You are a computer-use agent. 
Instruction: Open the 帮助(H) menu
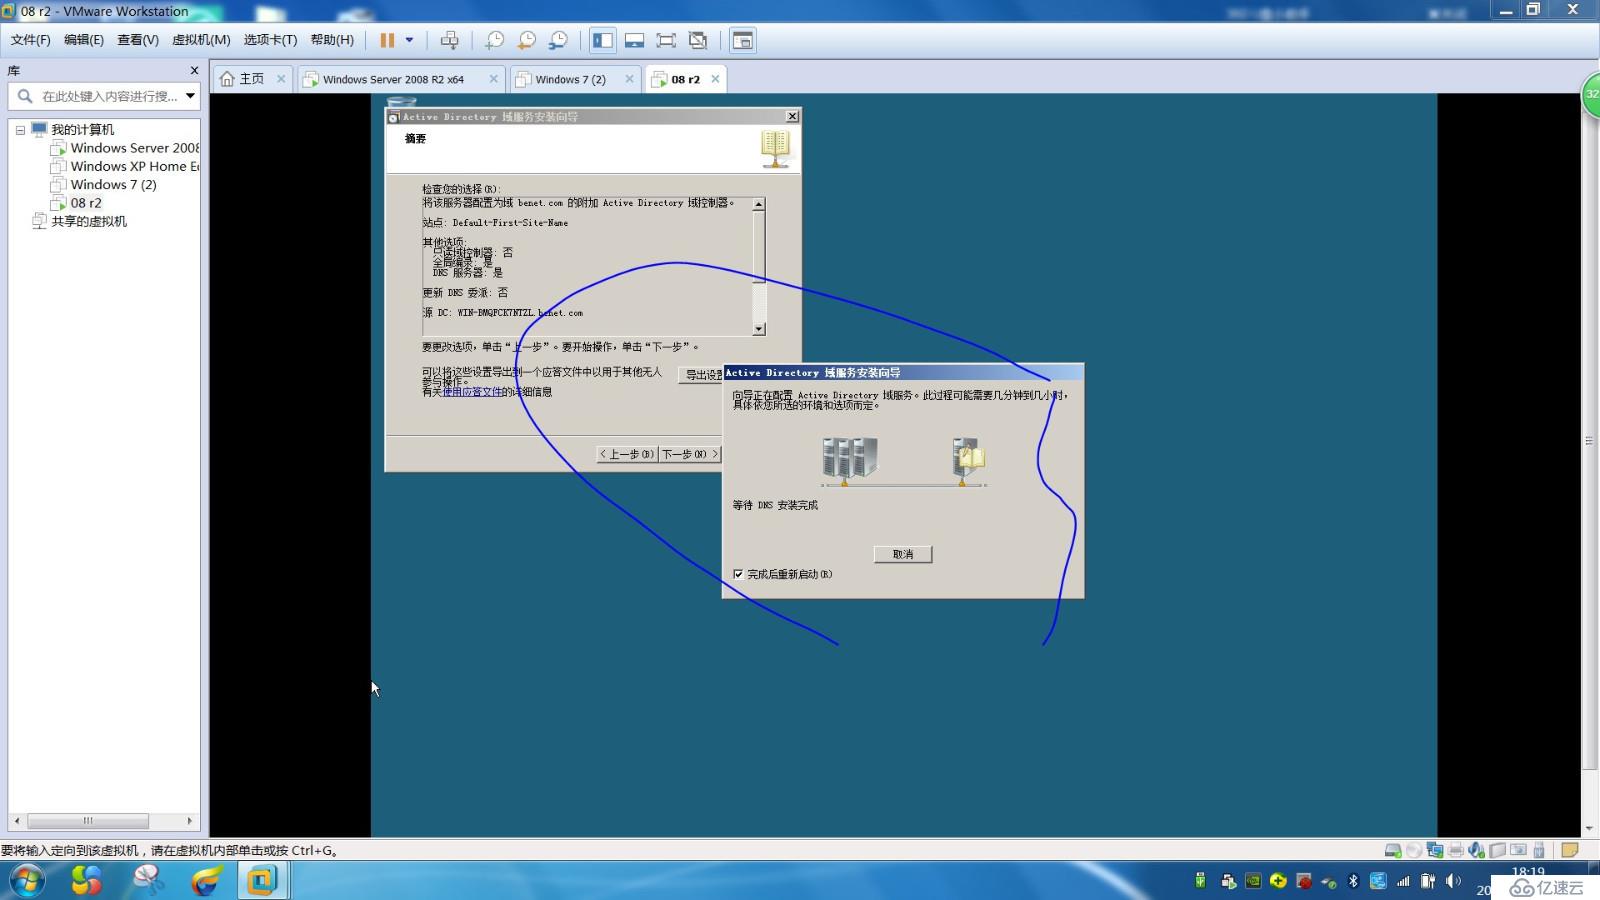tap(332, 40)
